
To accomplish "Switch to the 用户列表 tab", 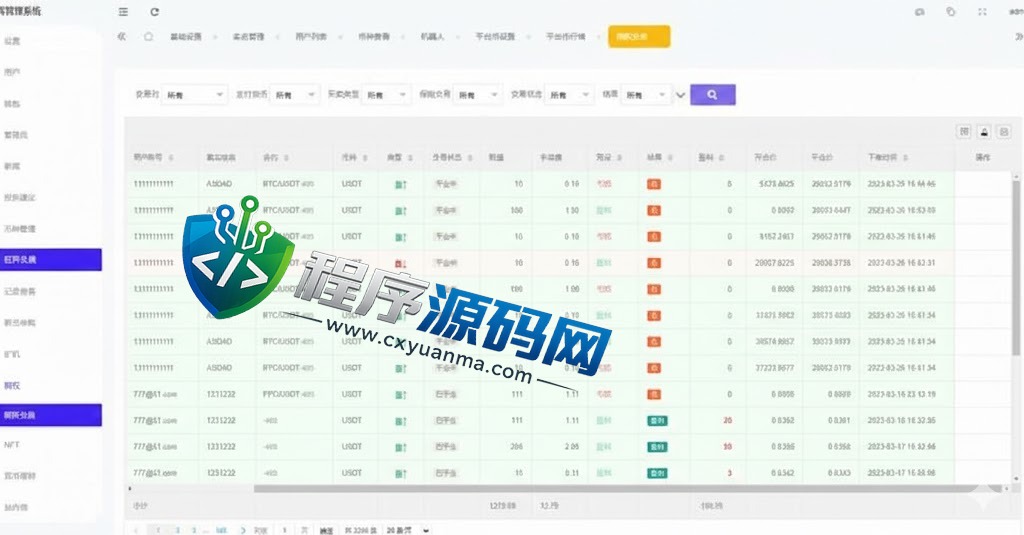I will [311, 37].
